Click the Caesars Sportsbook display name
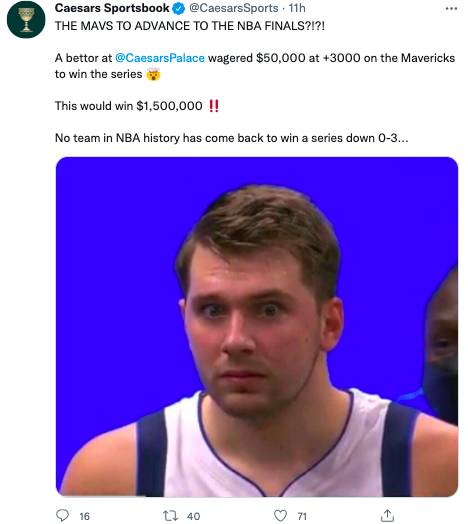Viewport: 468px width, 524px height. (x=112, y=8)
